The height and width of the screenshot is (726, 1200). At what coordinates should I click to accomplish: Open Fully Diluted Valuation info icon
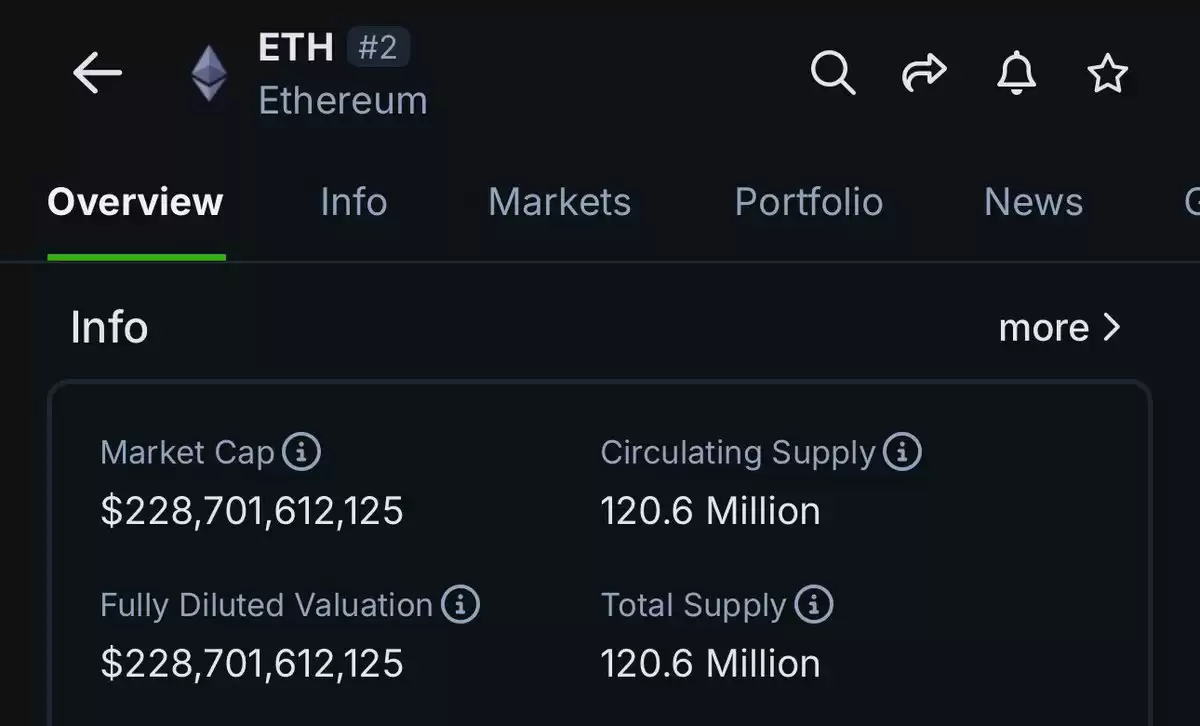click(x=460, y=604)
